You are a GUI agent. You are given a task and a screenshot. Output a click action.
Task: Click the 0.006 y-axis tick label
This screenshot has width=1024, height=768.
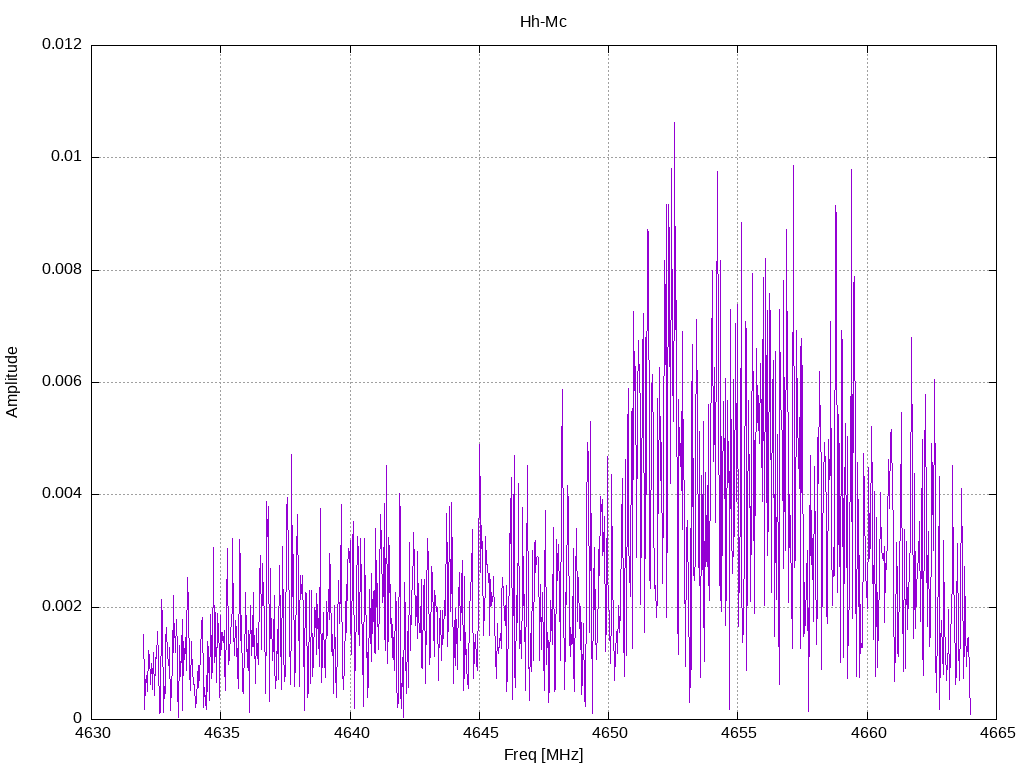[x=62, y=381]
